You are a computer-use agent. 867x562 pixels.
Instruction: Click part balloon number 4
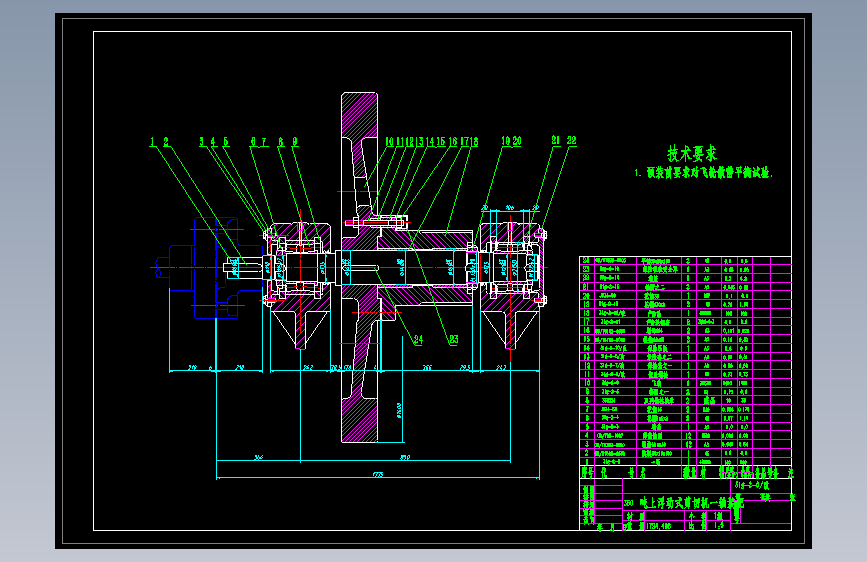(213, 142)
